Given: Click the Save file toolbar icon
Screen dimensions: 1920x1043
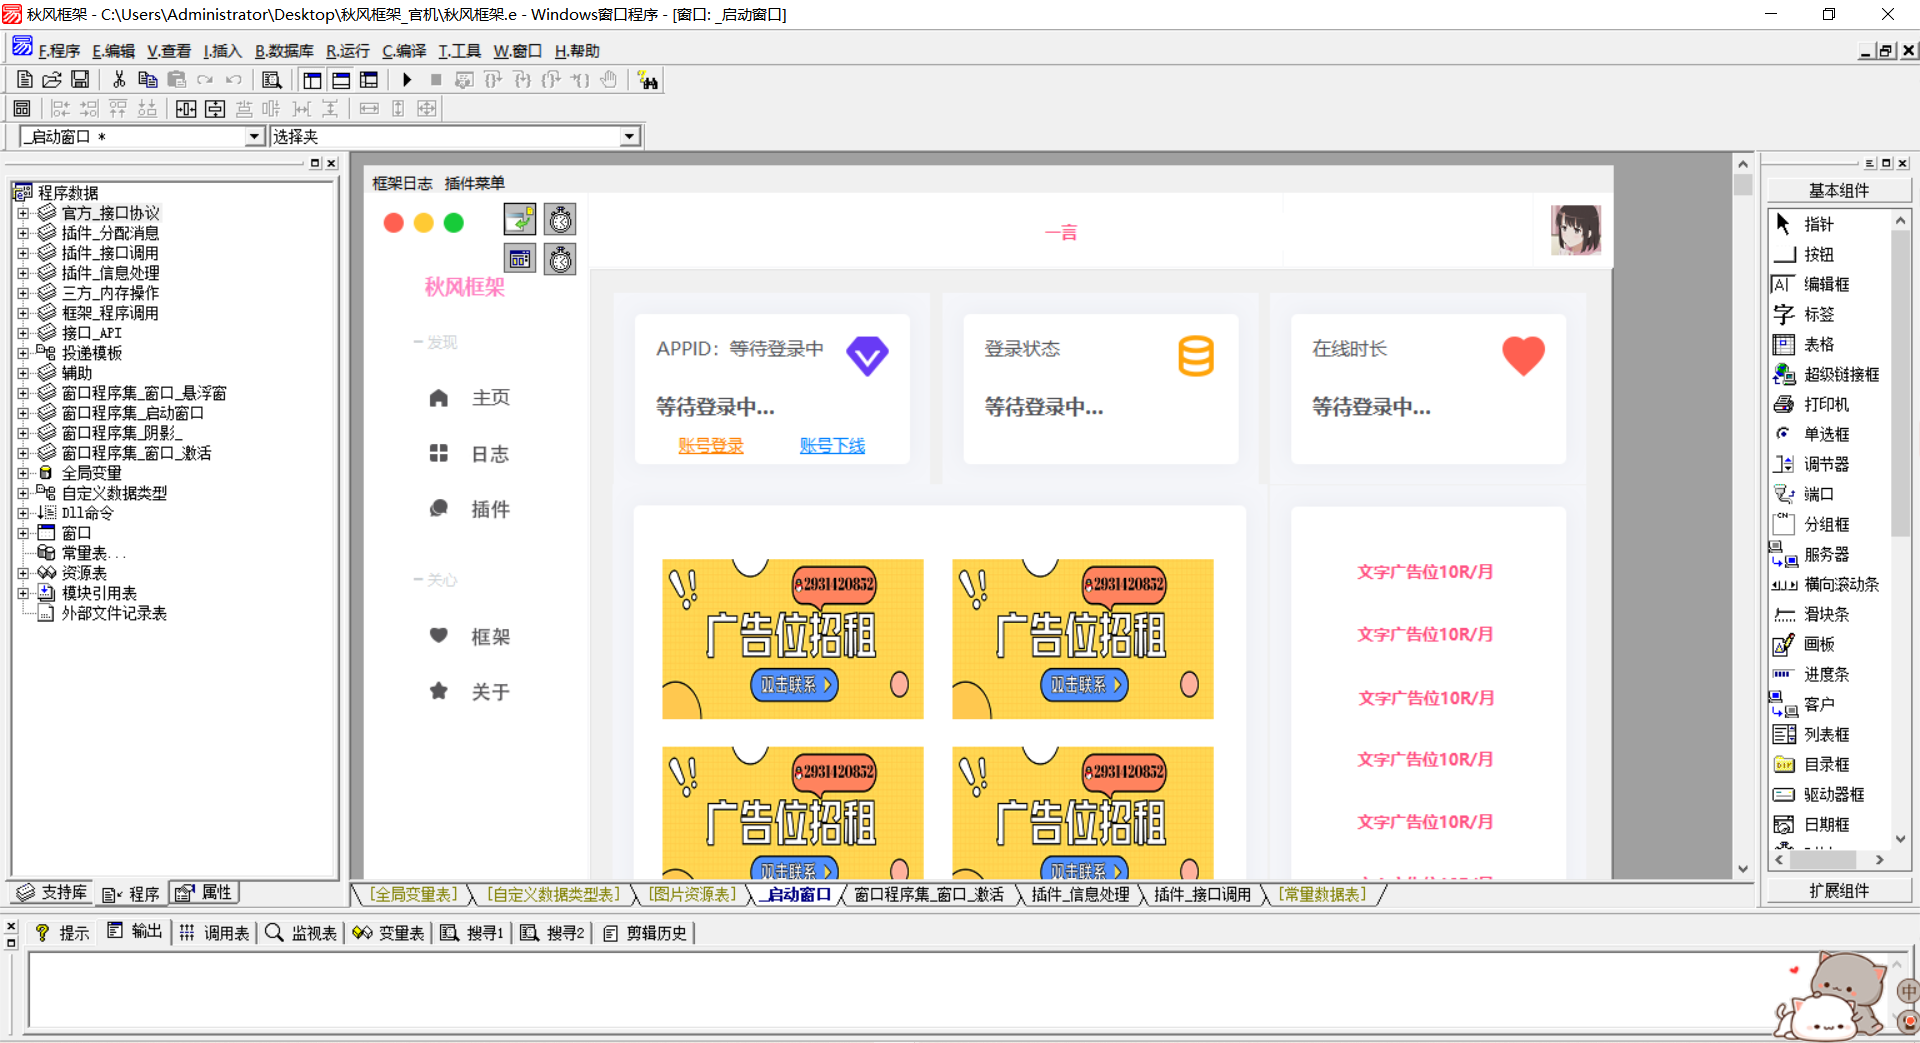Looking at the screenshot, I should (80, 80).
